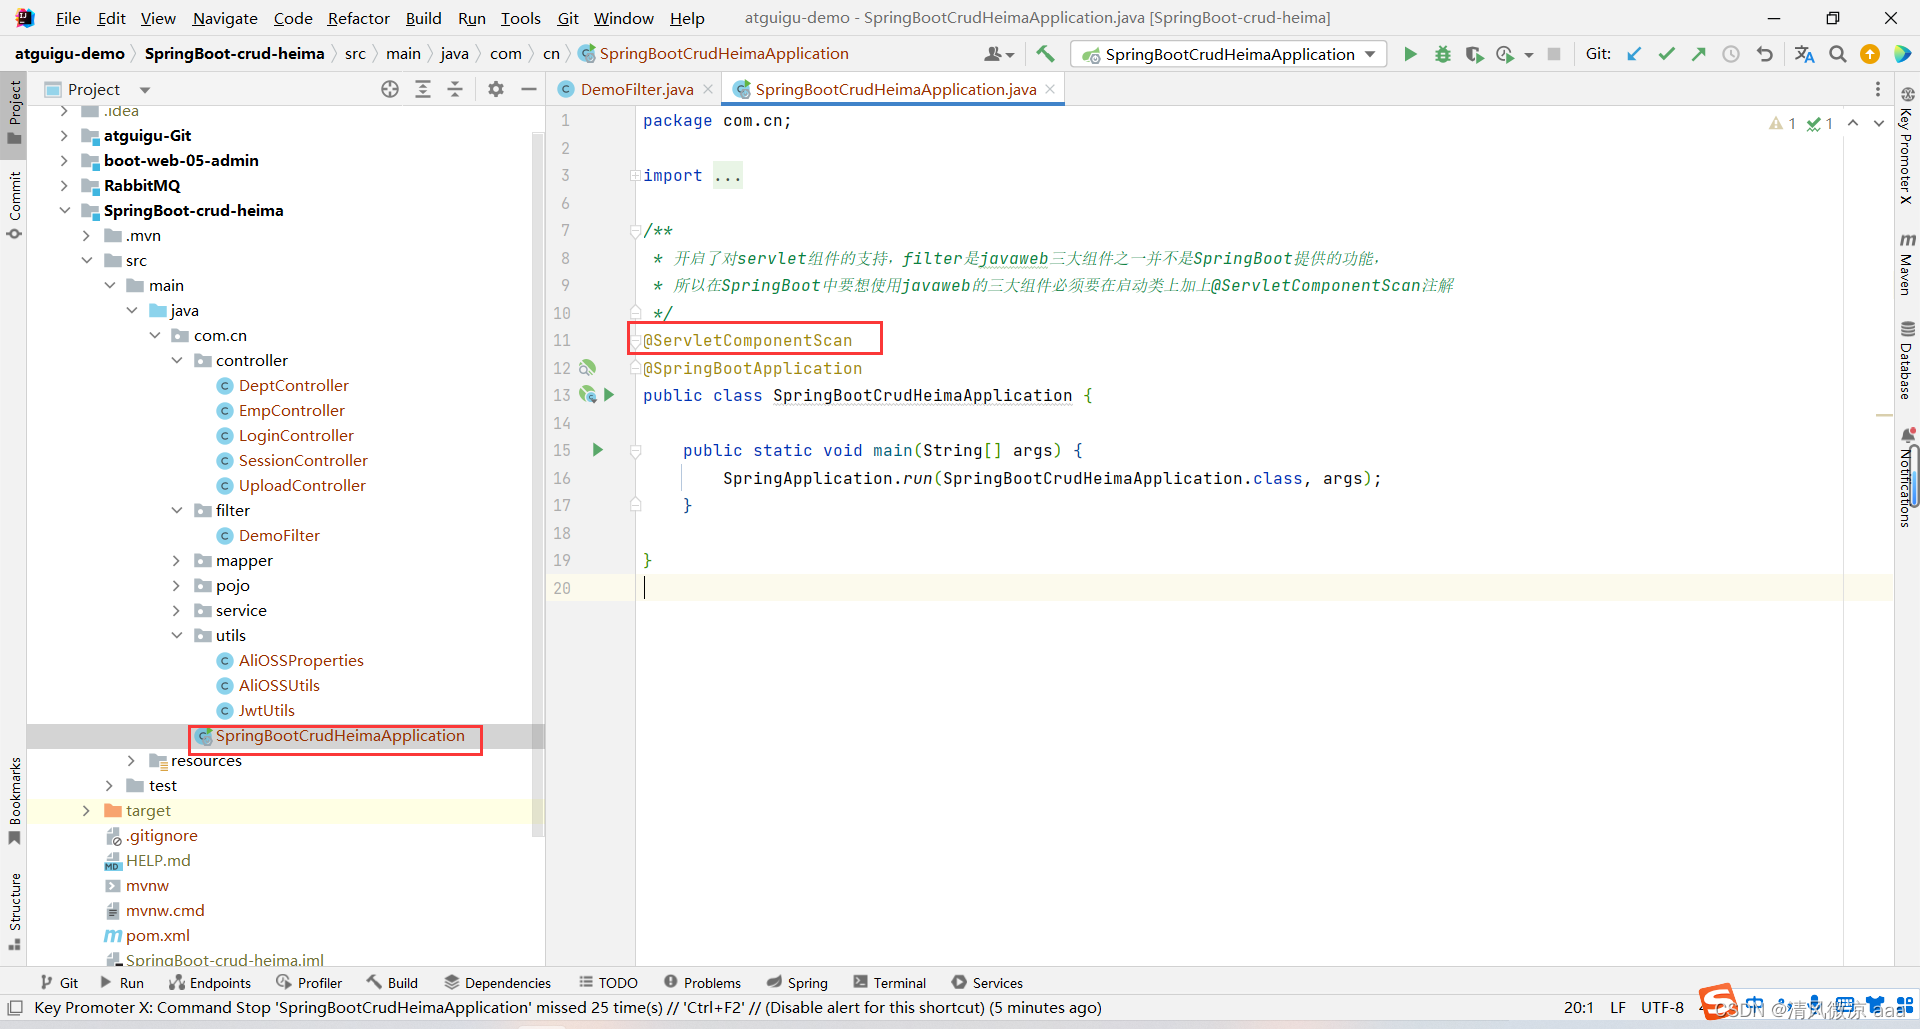Viewport: 1920px width, 1029px height.
Task: Open the Translate icon in toolbar
Action: tap(1804, 54)
